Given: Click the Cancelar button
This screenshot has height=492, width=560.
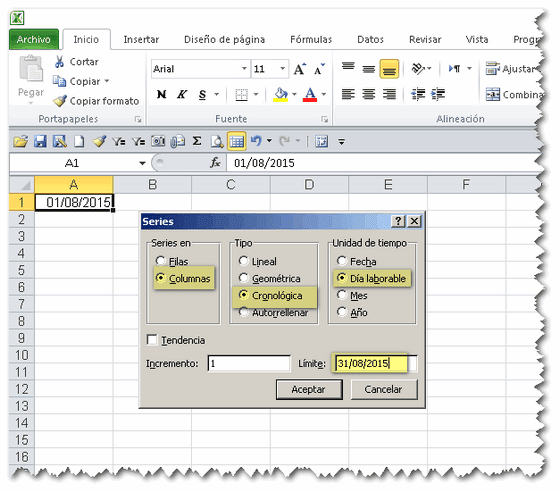Looking at the screenshot, I should click(384, 389).
